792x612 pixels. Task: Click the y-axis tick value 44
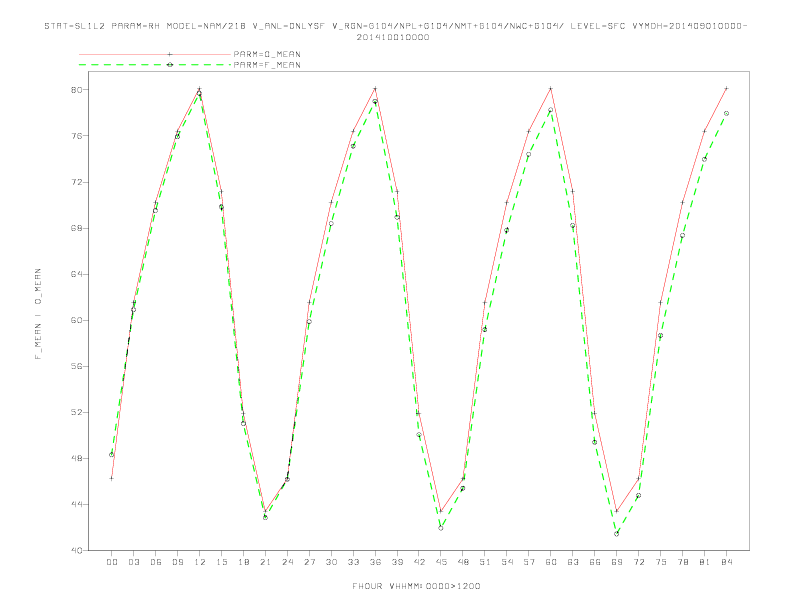79,504
